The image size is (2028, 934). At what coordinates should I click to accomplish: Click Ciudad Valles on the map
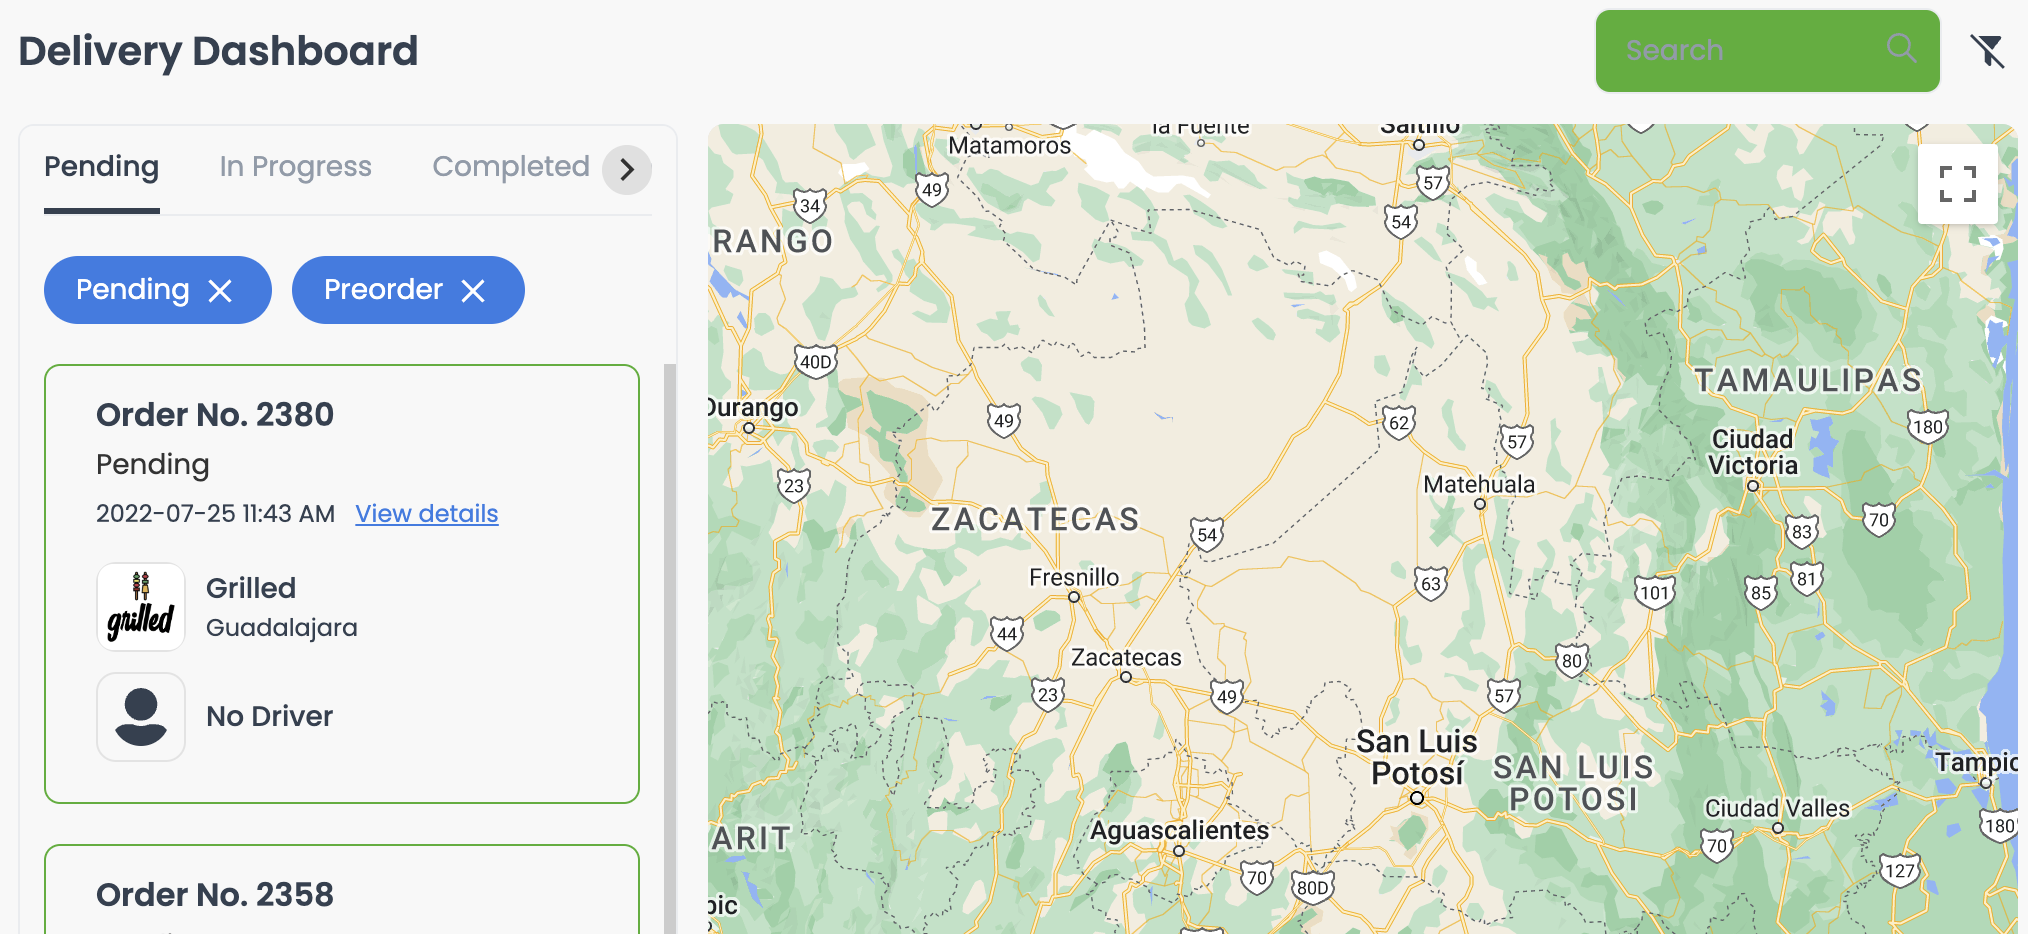pyautogui.click(x=1777, y=808)
